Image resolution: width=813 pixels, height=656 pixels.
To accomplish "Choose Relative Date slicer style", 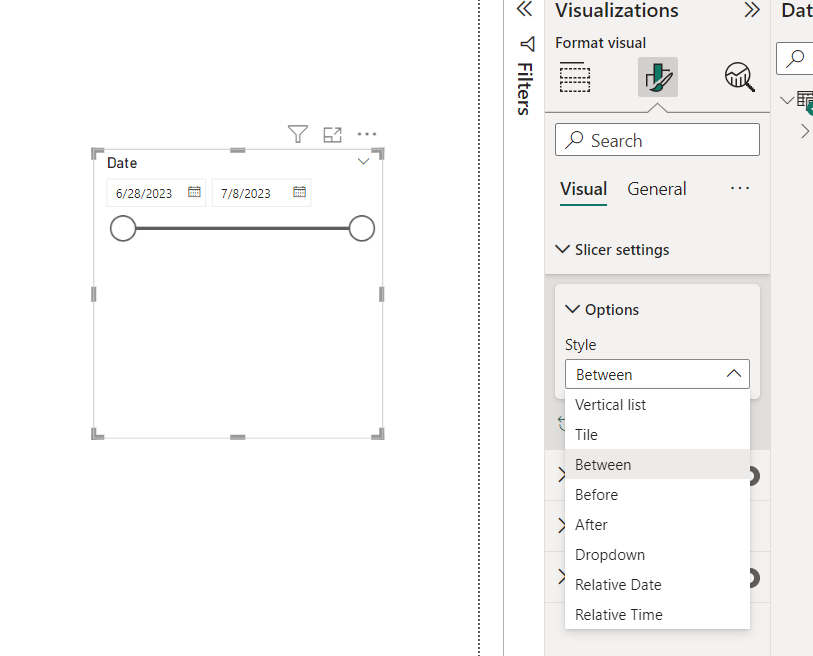I will coord(657,584).
